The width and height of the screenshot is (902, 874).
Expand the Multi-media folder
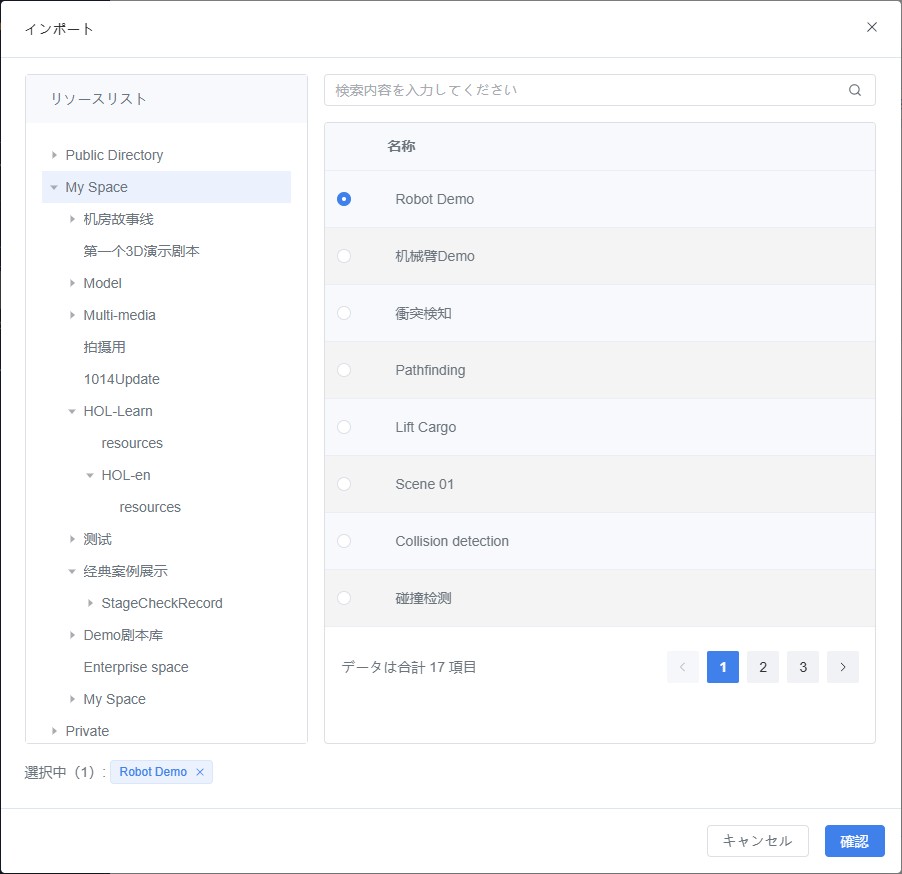72,315
